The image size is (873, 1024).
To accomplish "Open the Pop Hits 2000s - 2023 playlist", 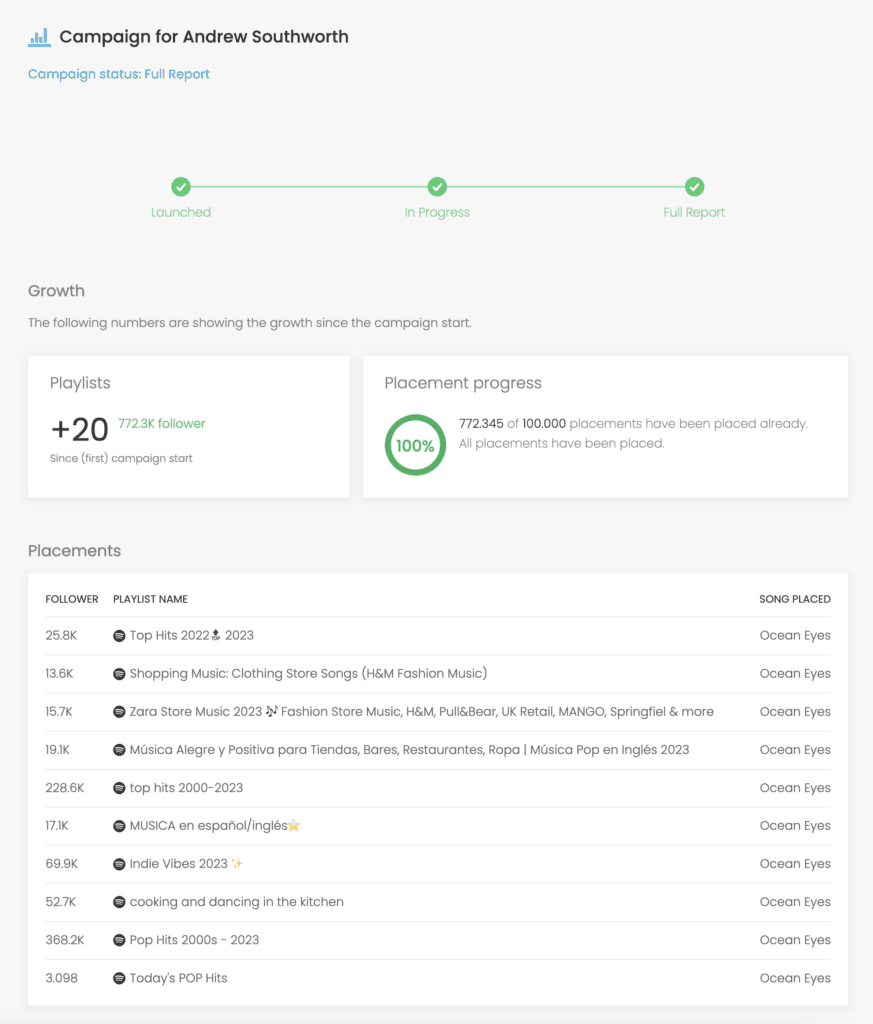I will point(194,940).
